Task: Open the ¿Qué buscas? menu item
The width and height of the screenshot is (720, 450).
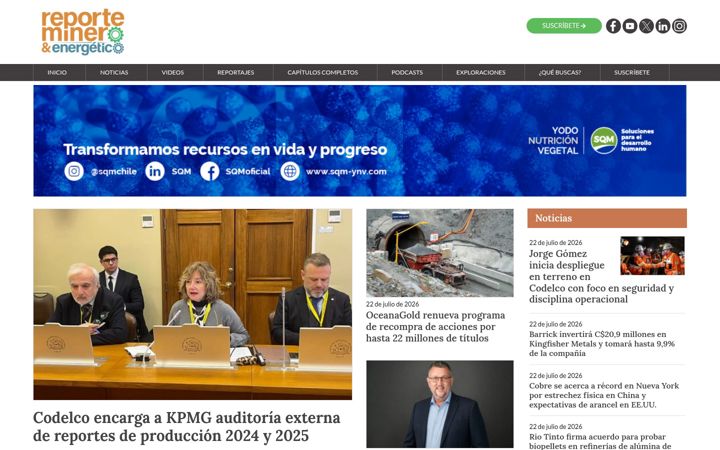Action: tap(560, 73)
